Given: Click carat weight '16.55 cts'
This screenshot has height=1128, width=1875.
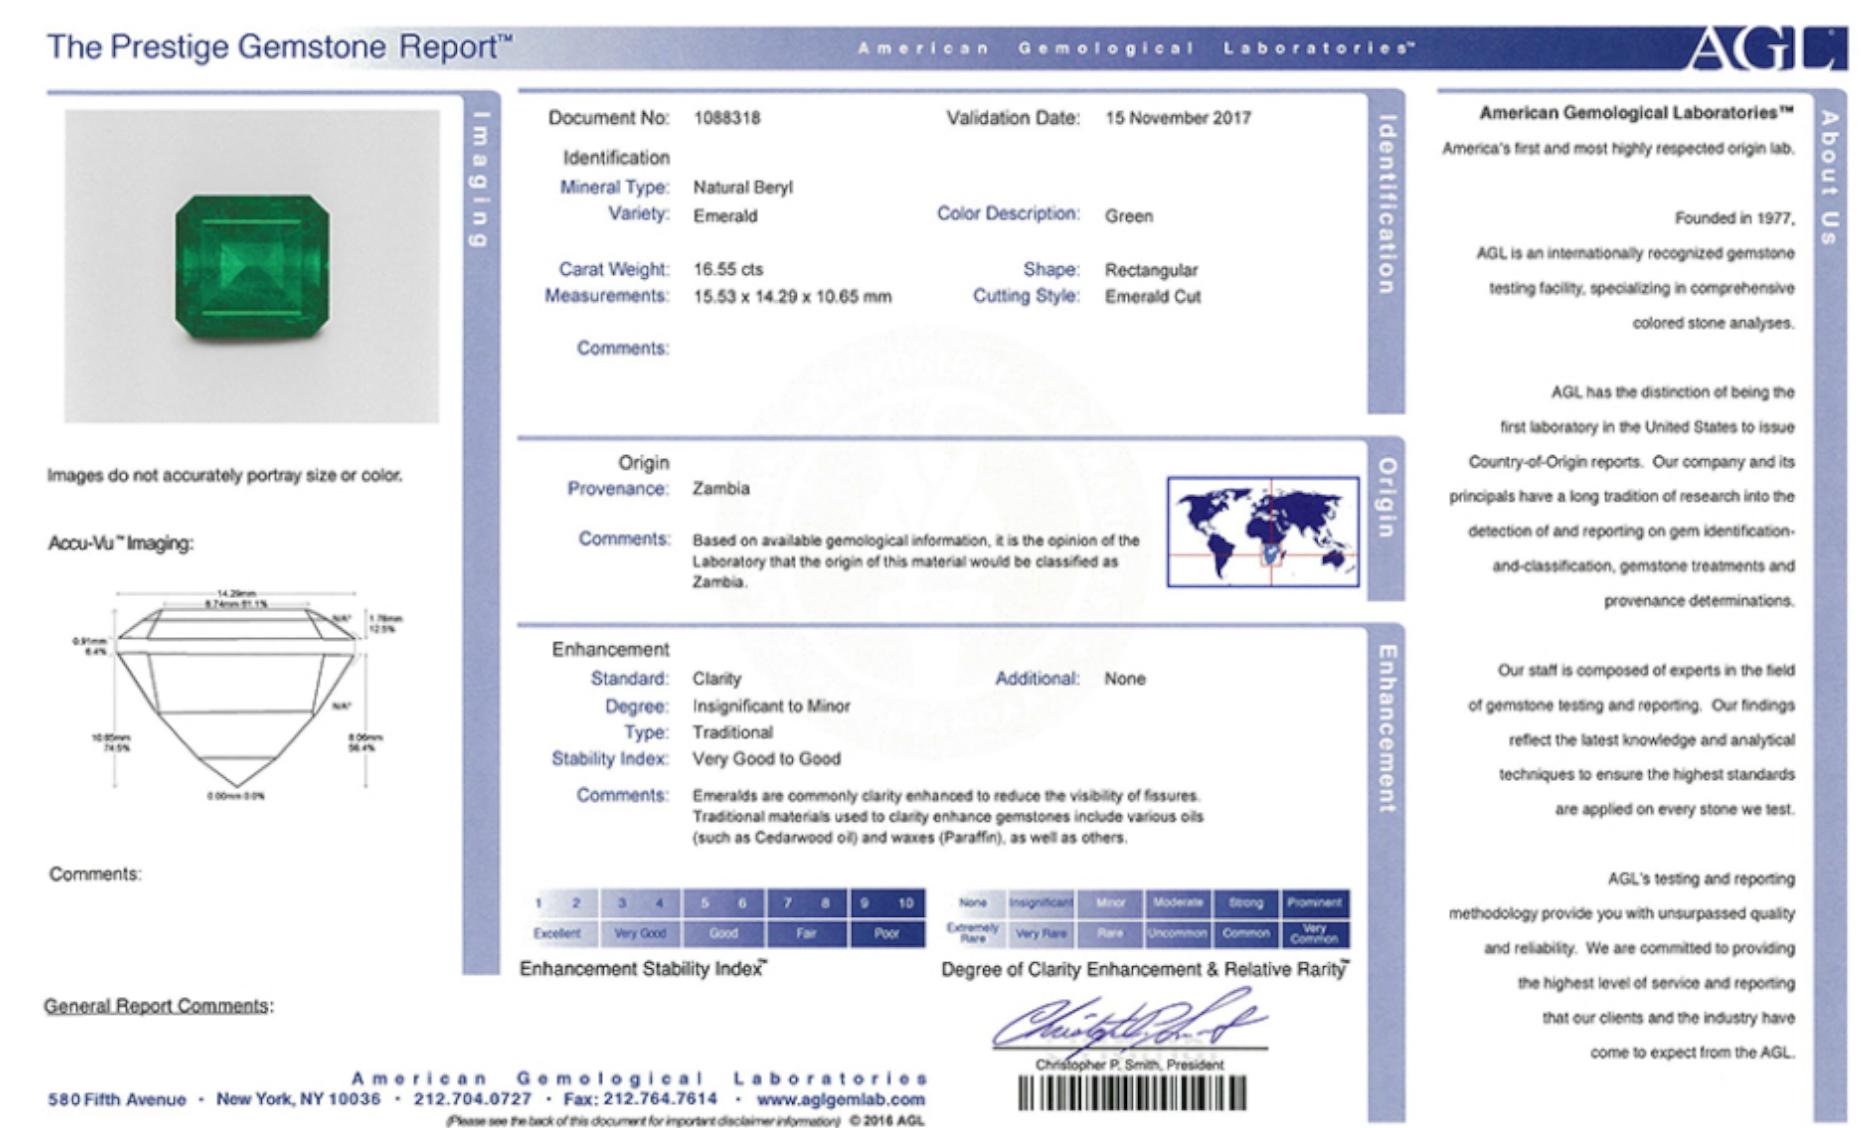Looking at the screenshot, I should pyautogui.click(x=728, y=270).
